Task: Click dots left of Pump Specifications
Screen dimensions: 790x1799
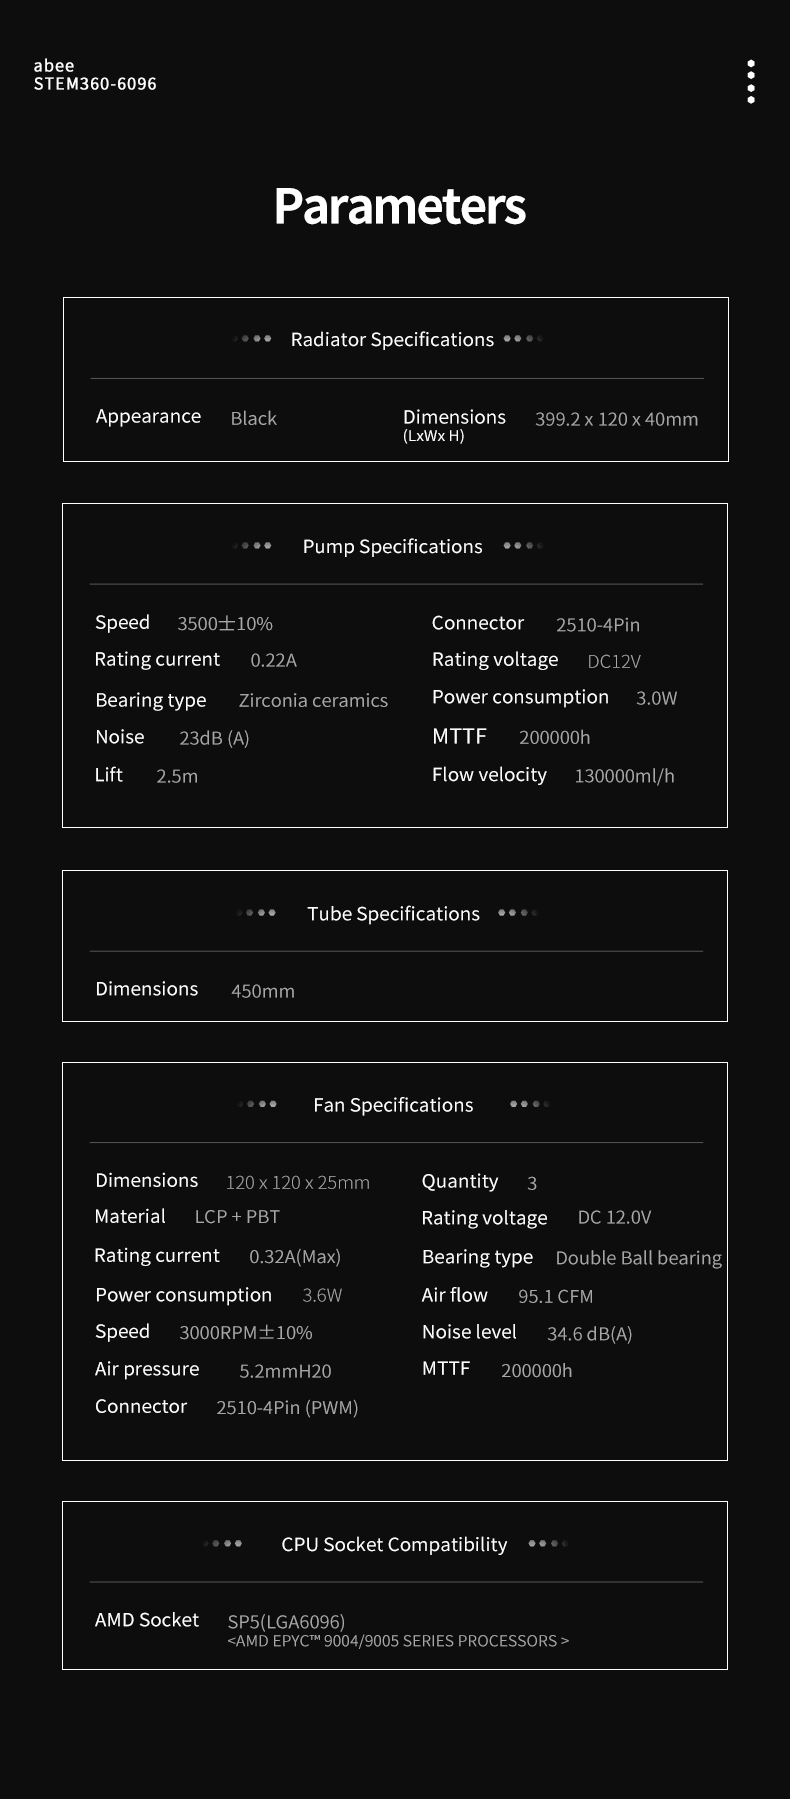Action: point(253,546)
